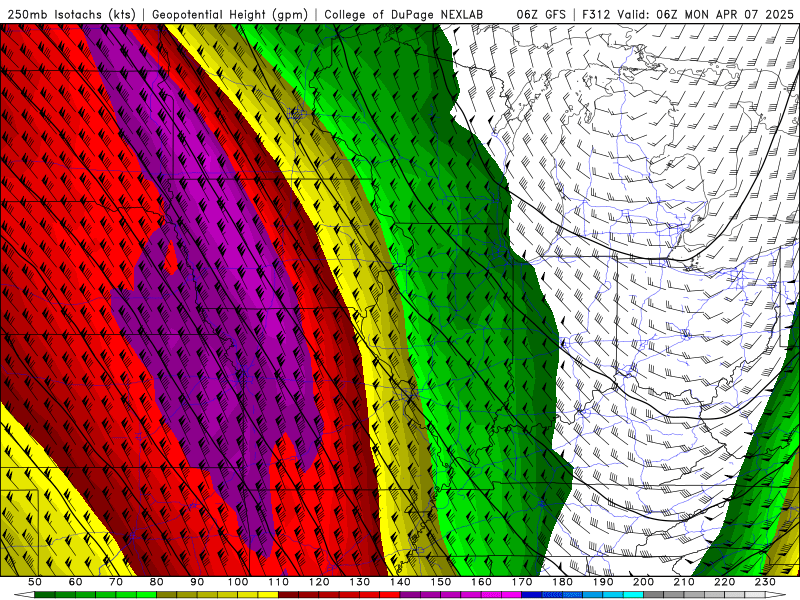Screen dimensions: 800x600
Task: Click the 200 kts scale label
Action: coord(643,582)
